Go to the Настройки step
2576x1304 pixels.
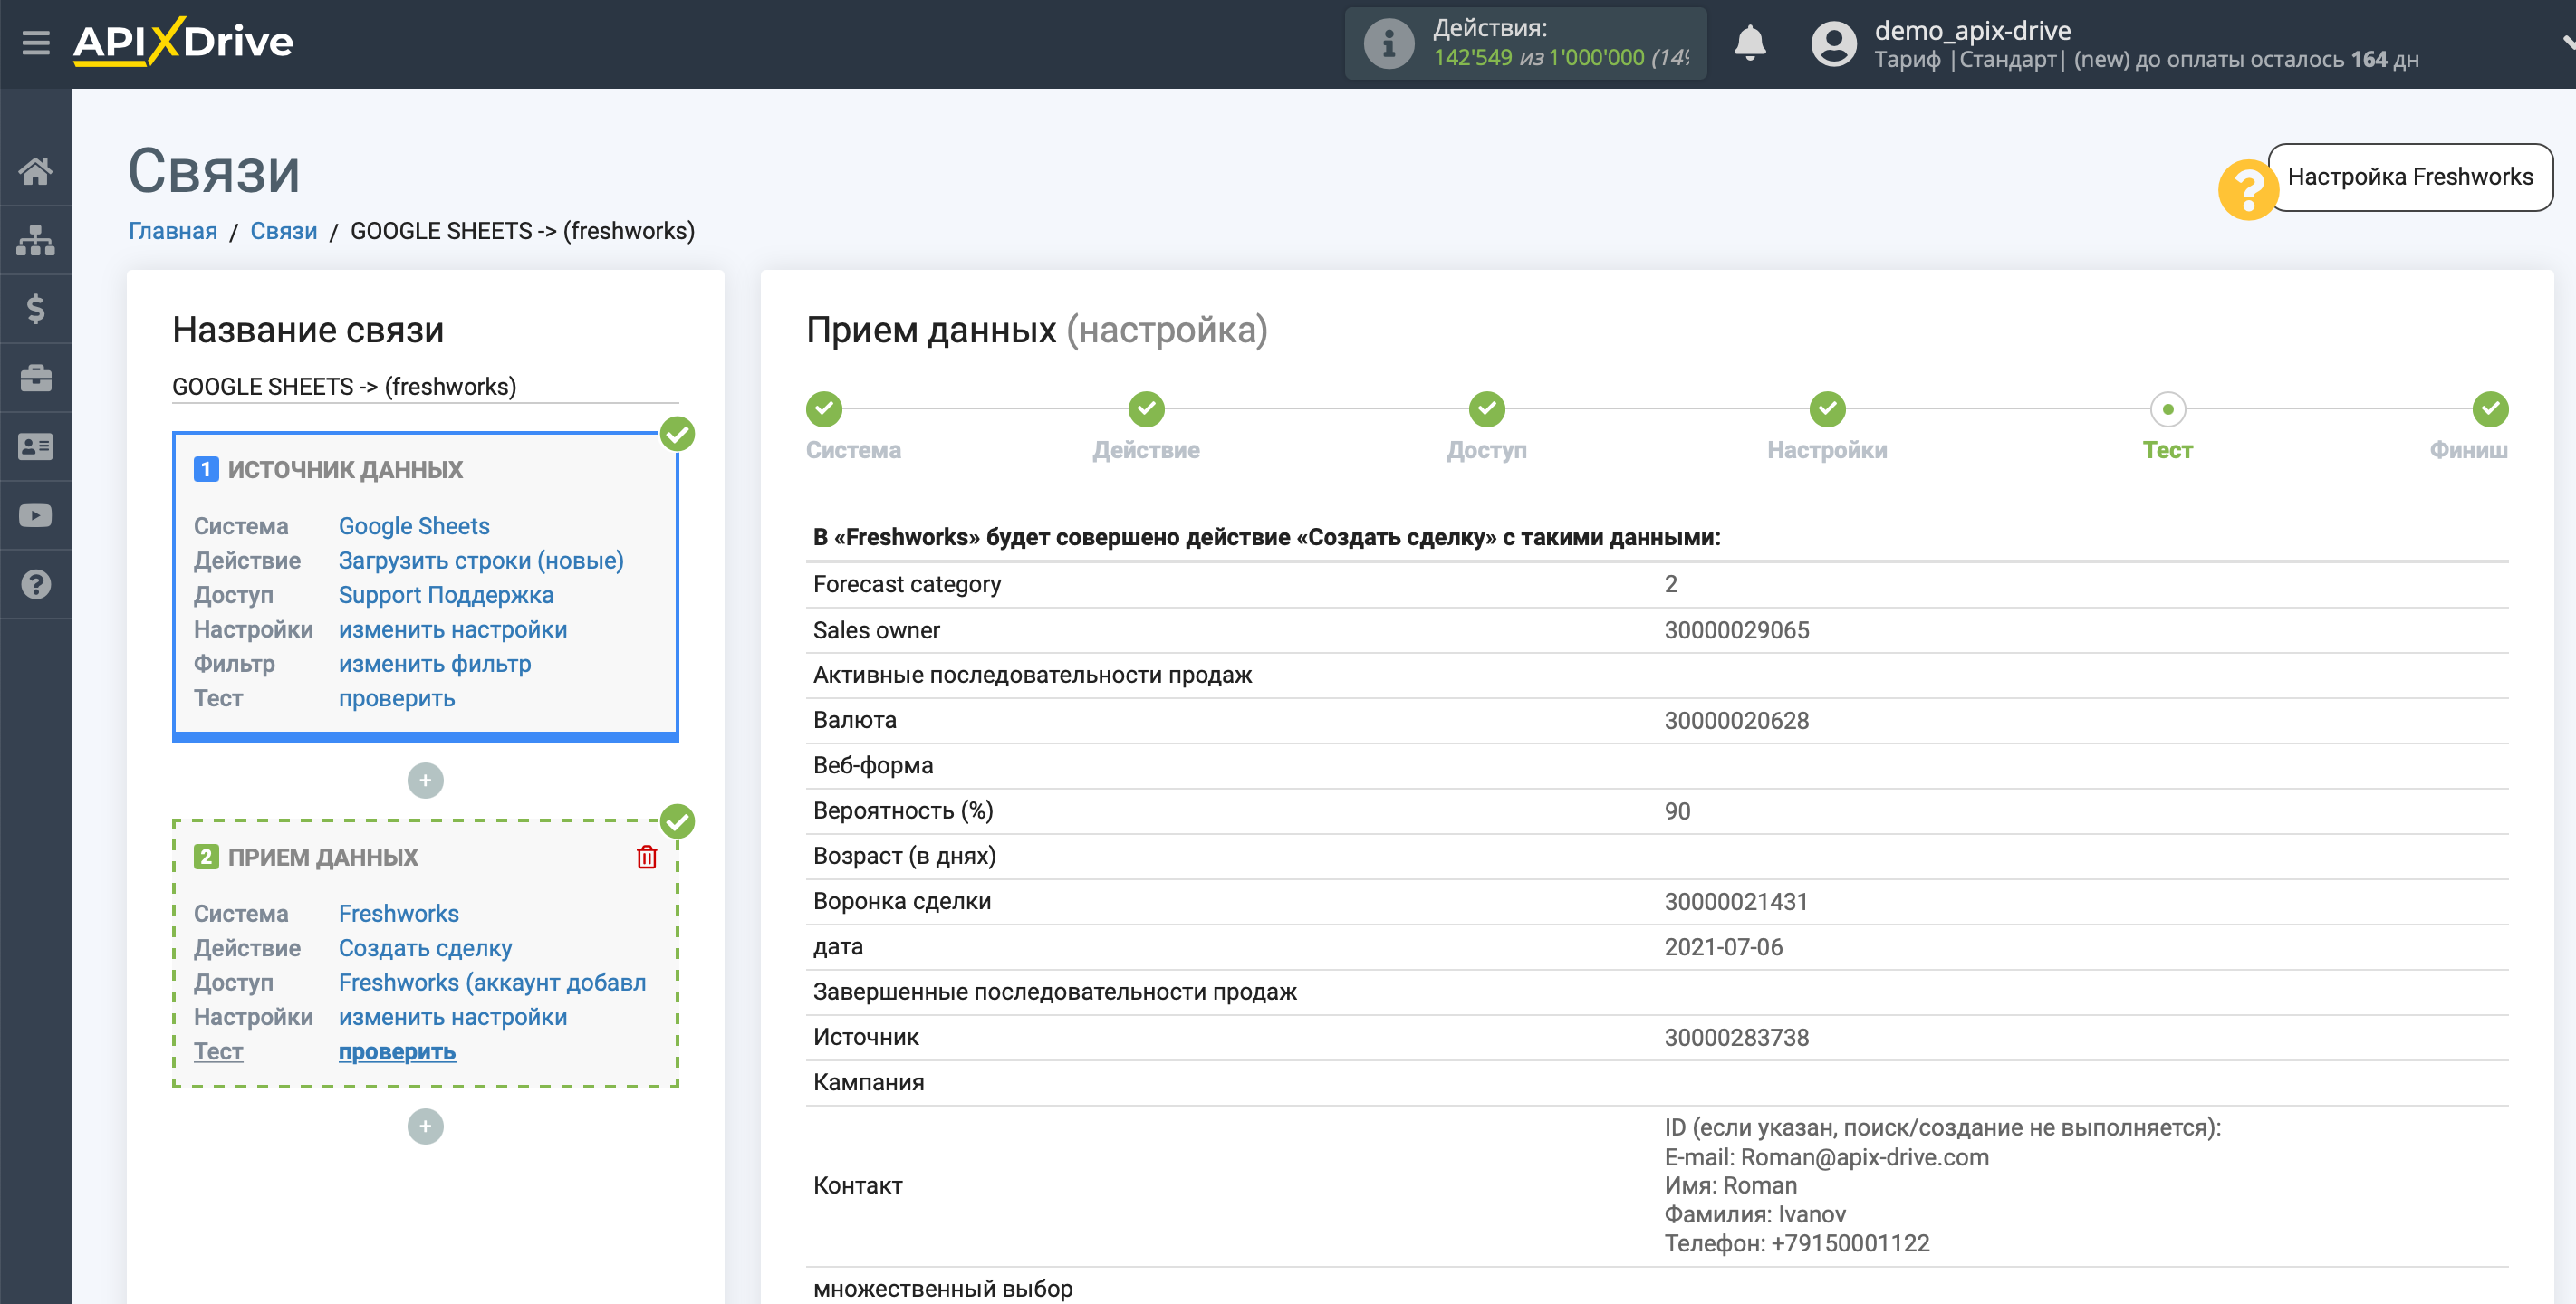pyautogui.click(x=1827, y=409)
